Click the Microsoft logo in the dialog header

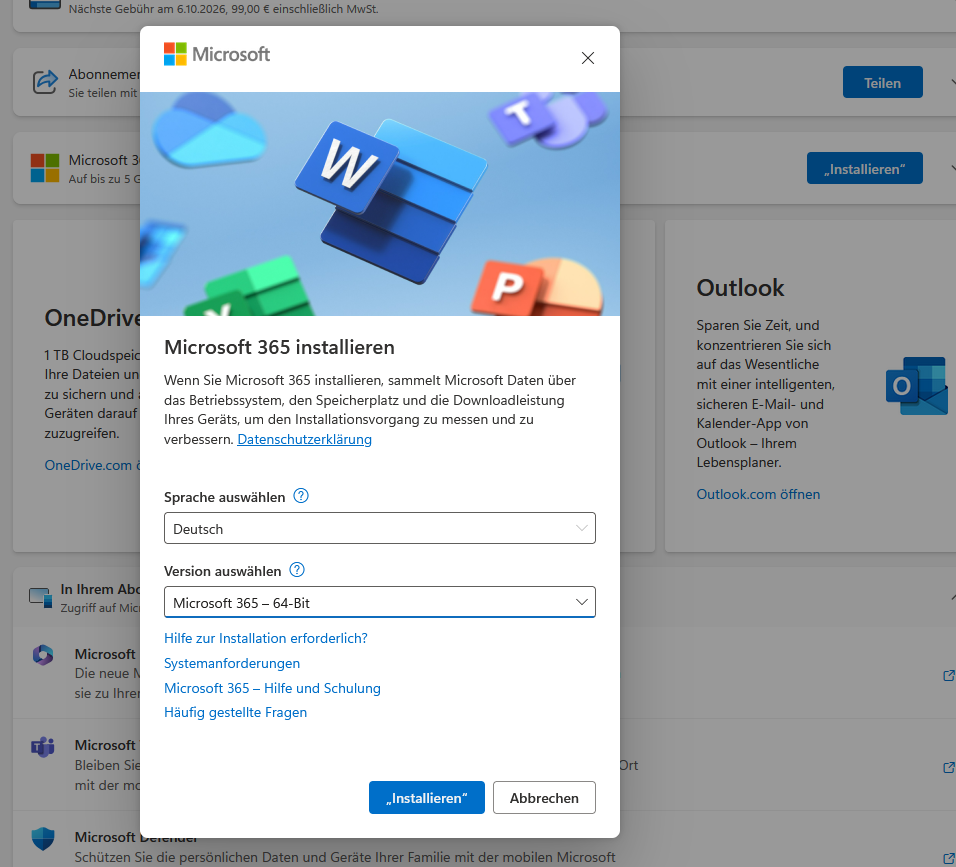coord(217,54)
